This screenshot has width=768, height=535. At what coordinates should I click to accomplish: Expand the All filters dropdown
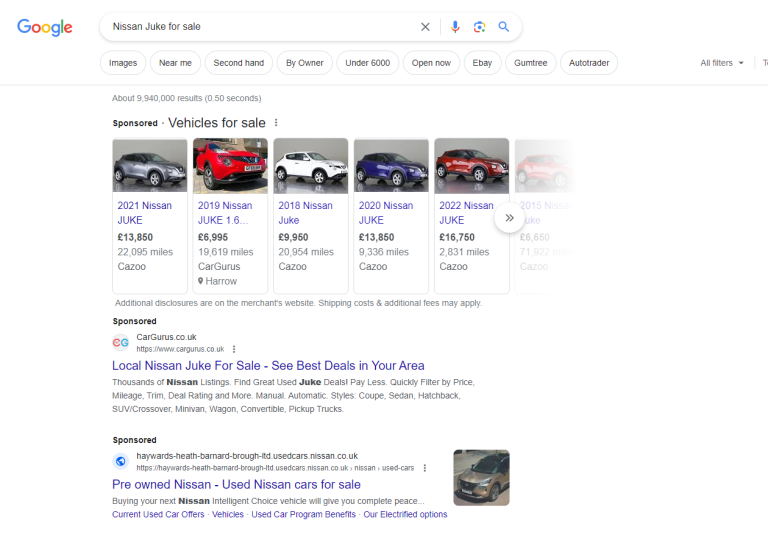click(722, 63)
